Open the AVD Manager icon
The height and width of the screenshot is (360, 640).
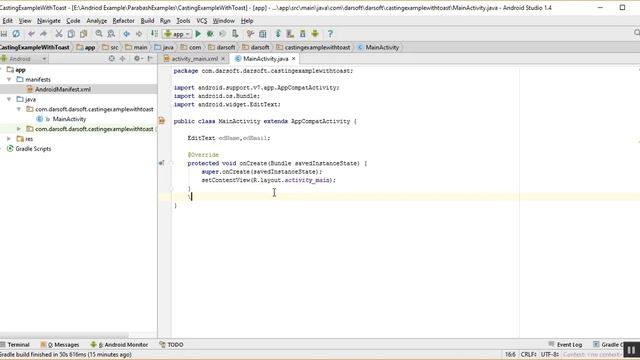coord(290,34)
